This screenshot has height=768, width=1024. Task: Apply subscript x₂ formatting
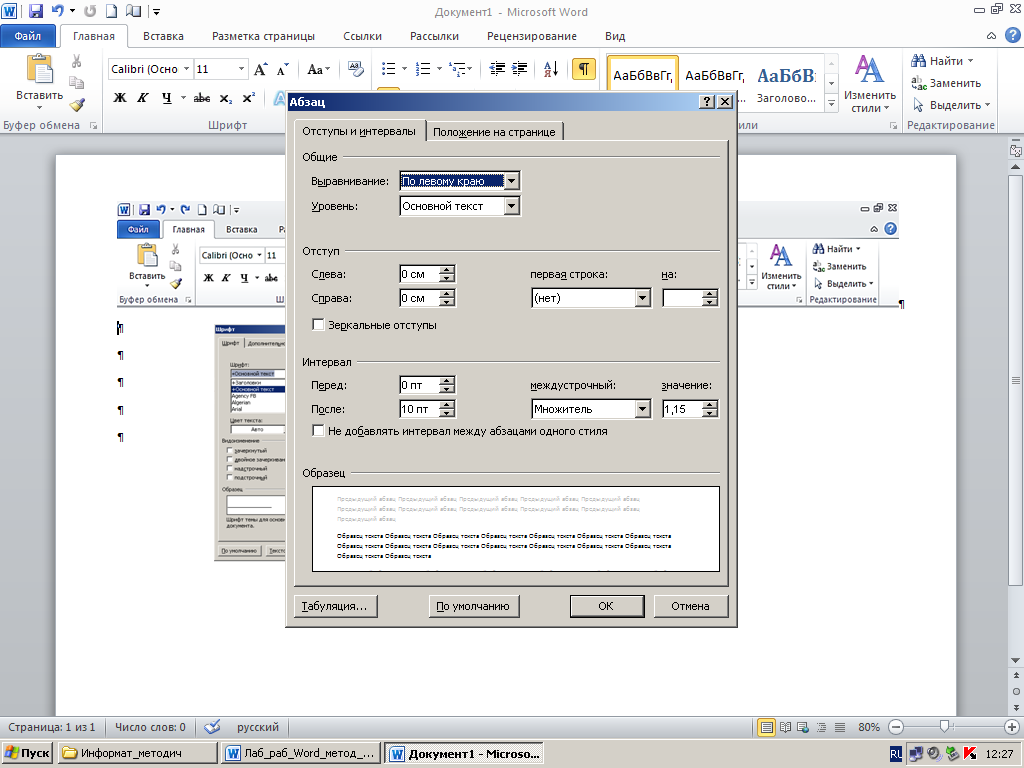[x=225, y=98]
